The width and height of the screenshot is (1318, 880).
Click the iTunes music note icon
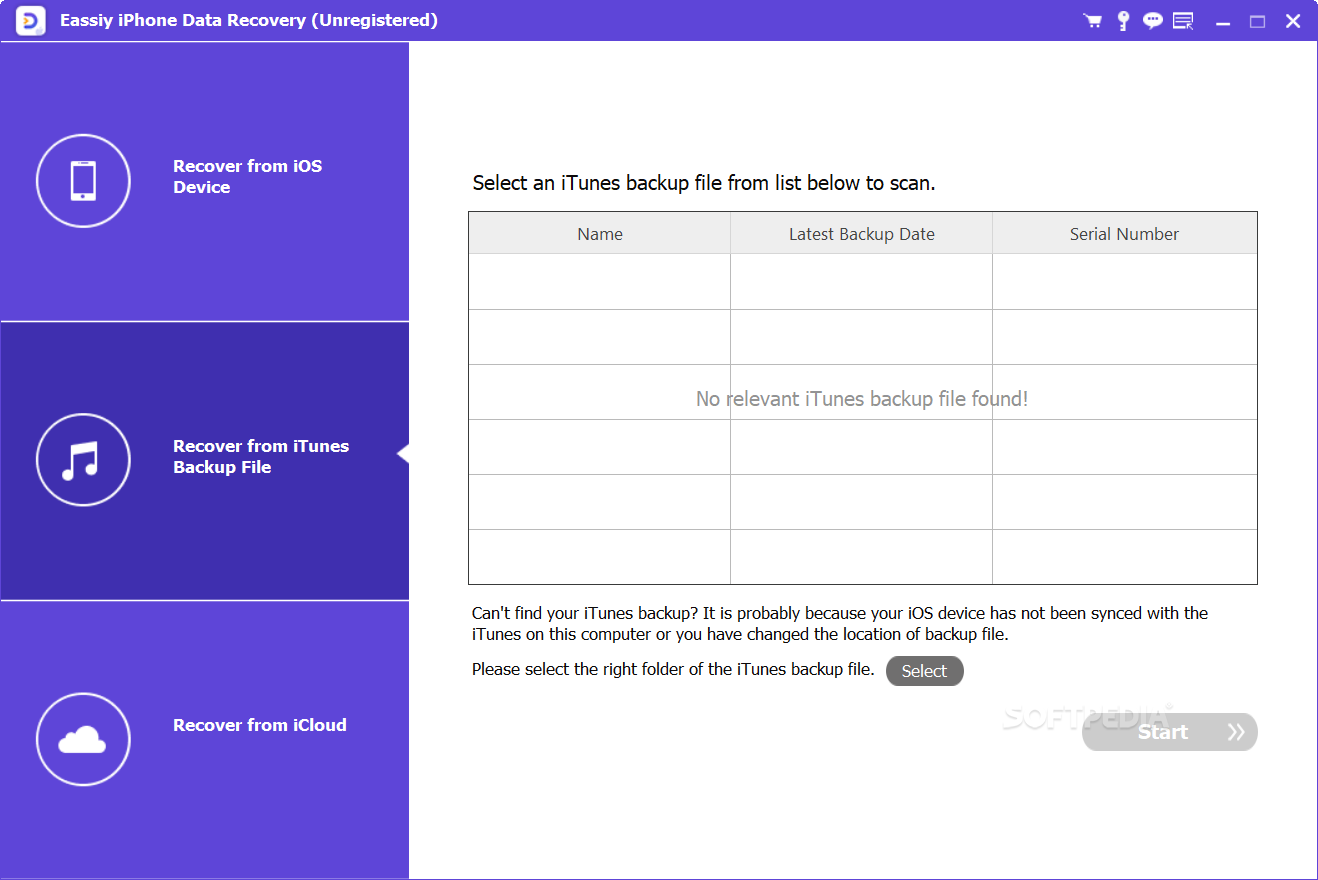pos(83,461)
